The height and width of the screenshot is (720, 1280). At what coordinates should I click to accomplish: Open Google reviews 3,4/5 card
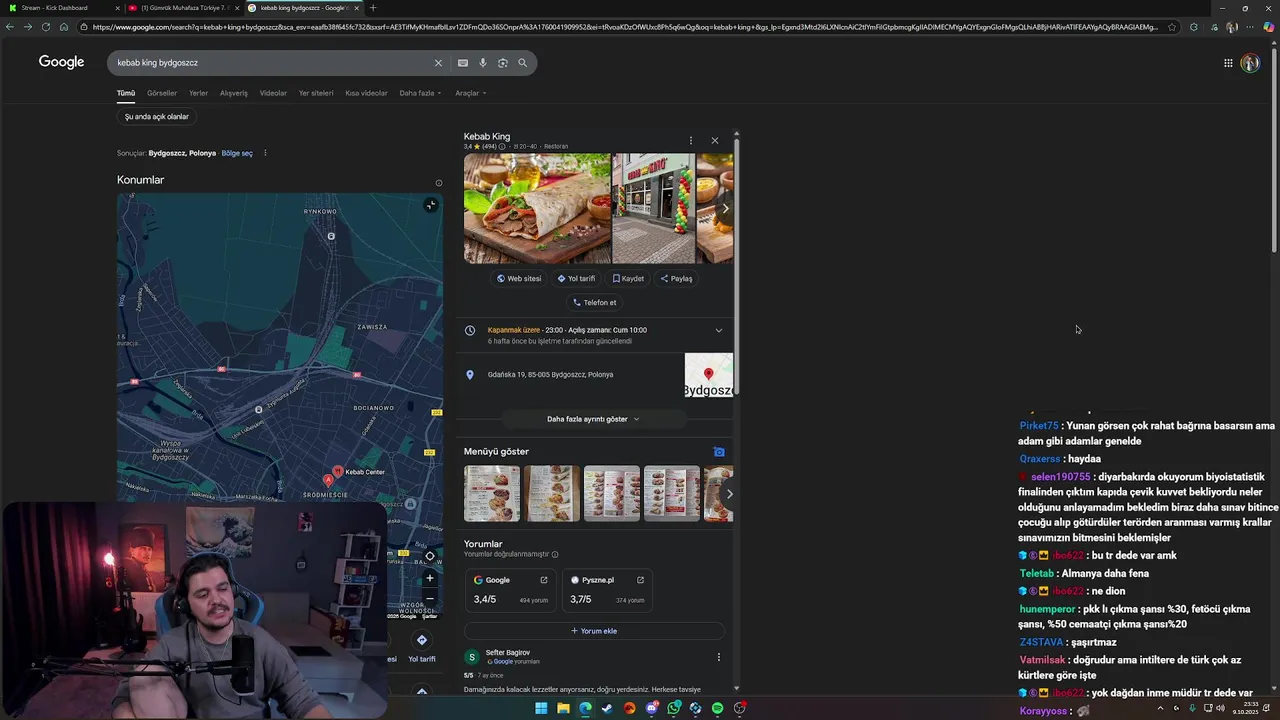511,590
